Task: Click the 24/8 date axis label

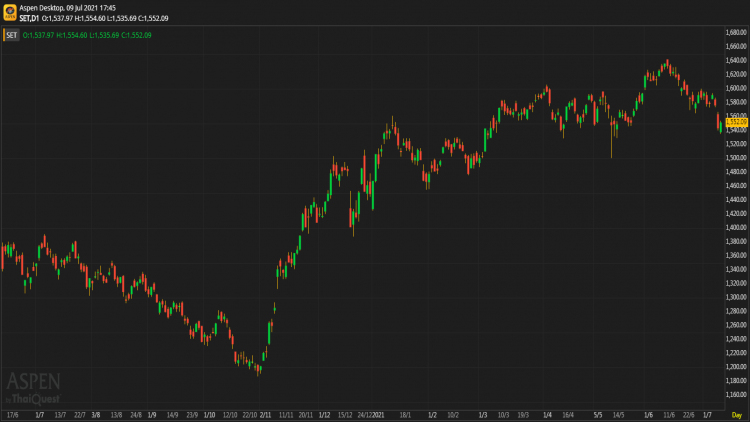Action: point(136,415)
